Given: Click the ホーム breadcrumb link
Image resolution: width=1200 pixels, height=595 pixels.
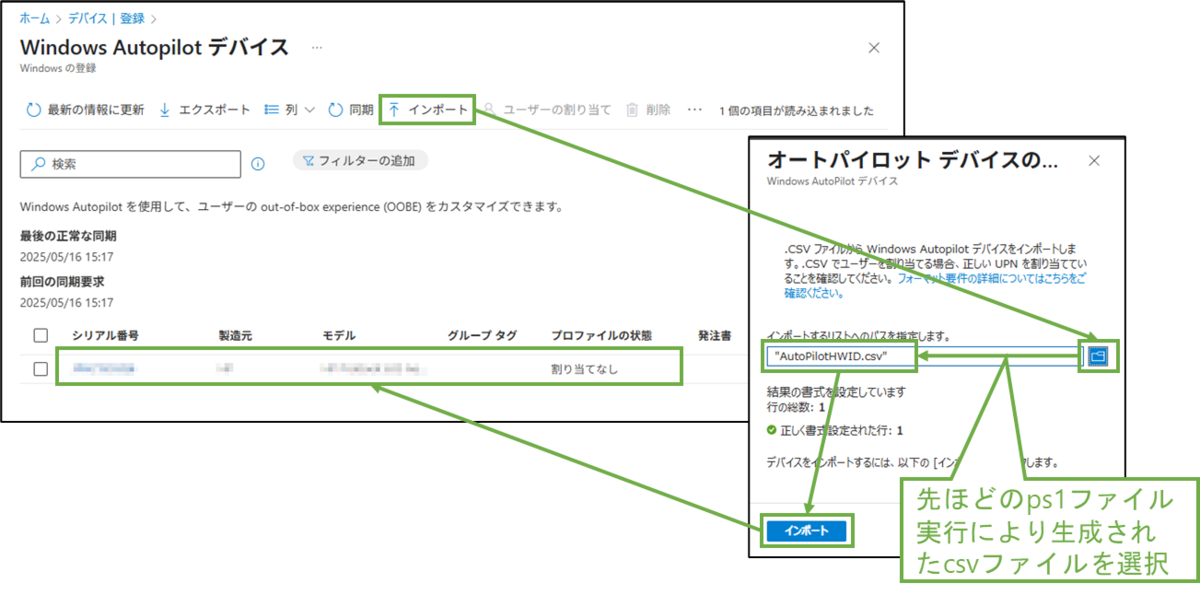Looking at the screenshot, I should click(34, 18).
